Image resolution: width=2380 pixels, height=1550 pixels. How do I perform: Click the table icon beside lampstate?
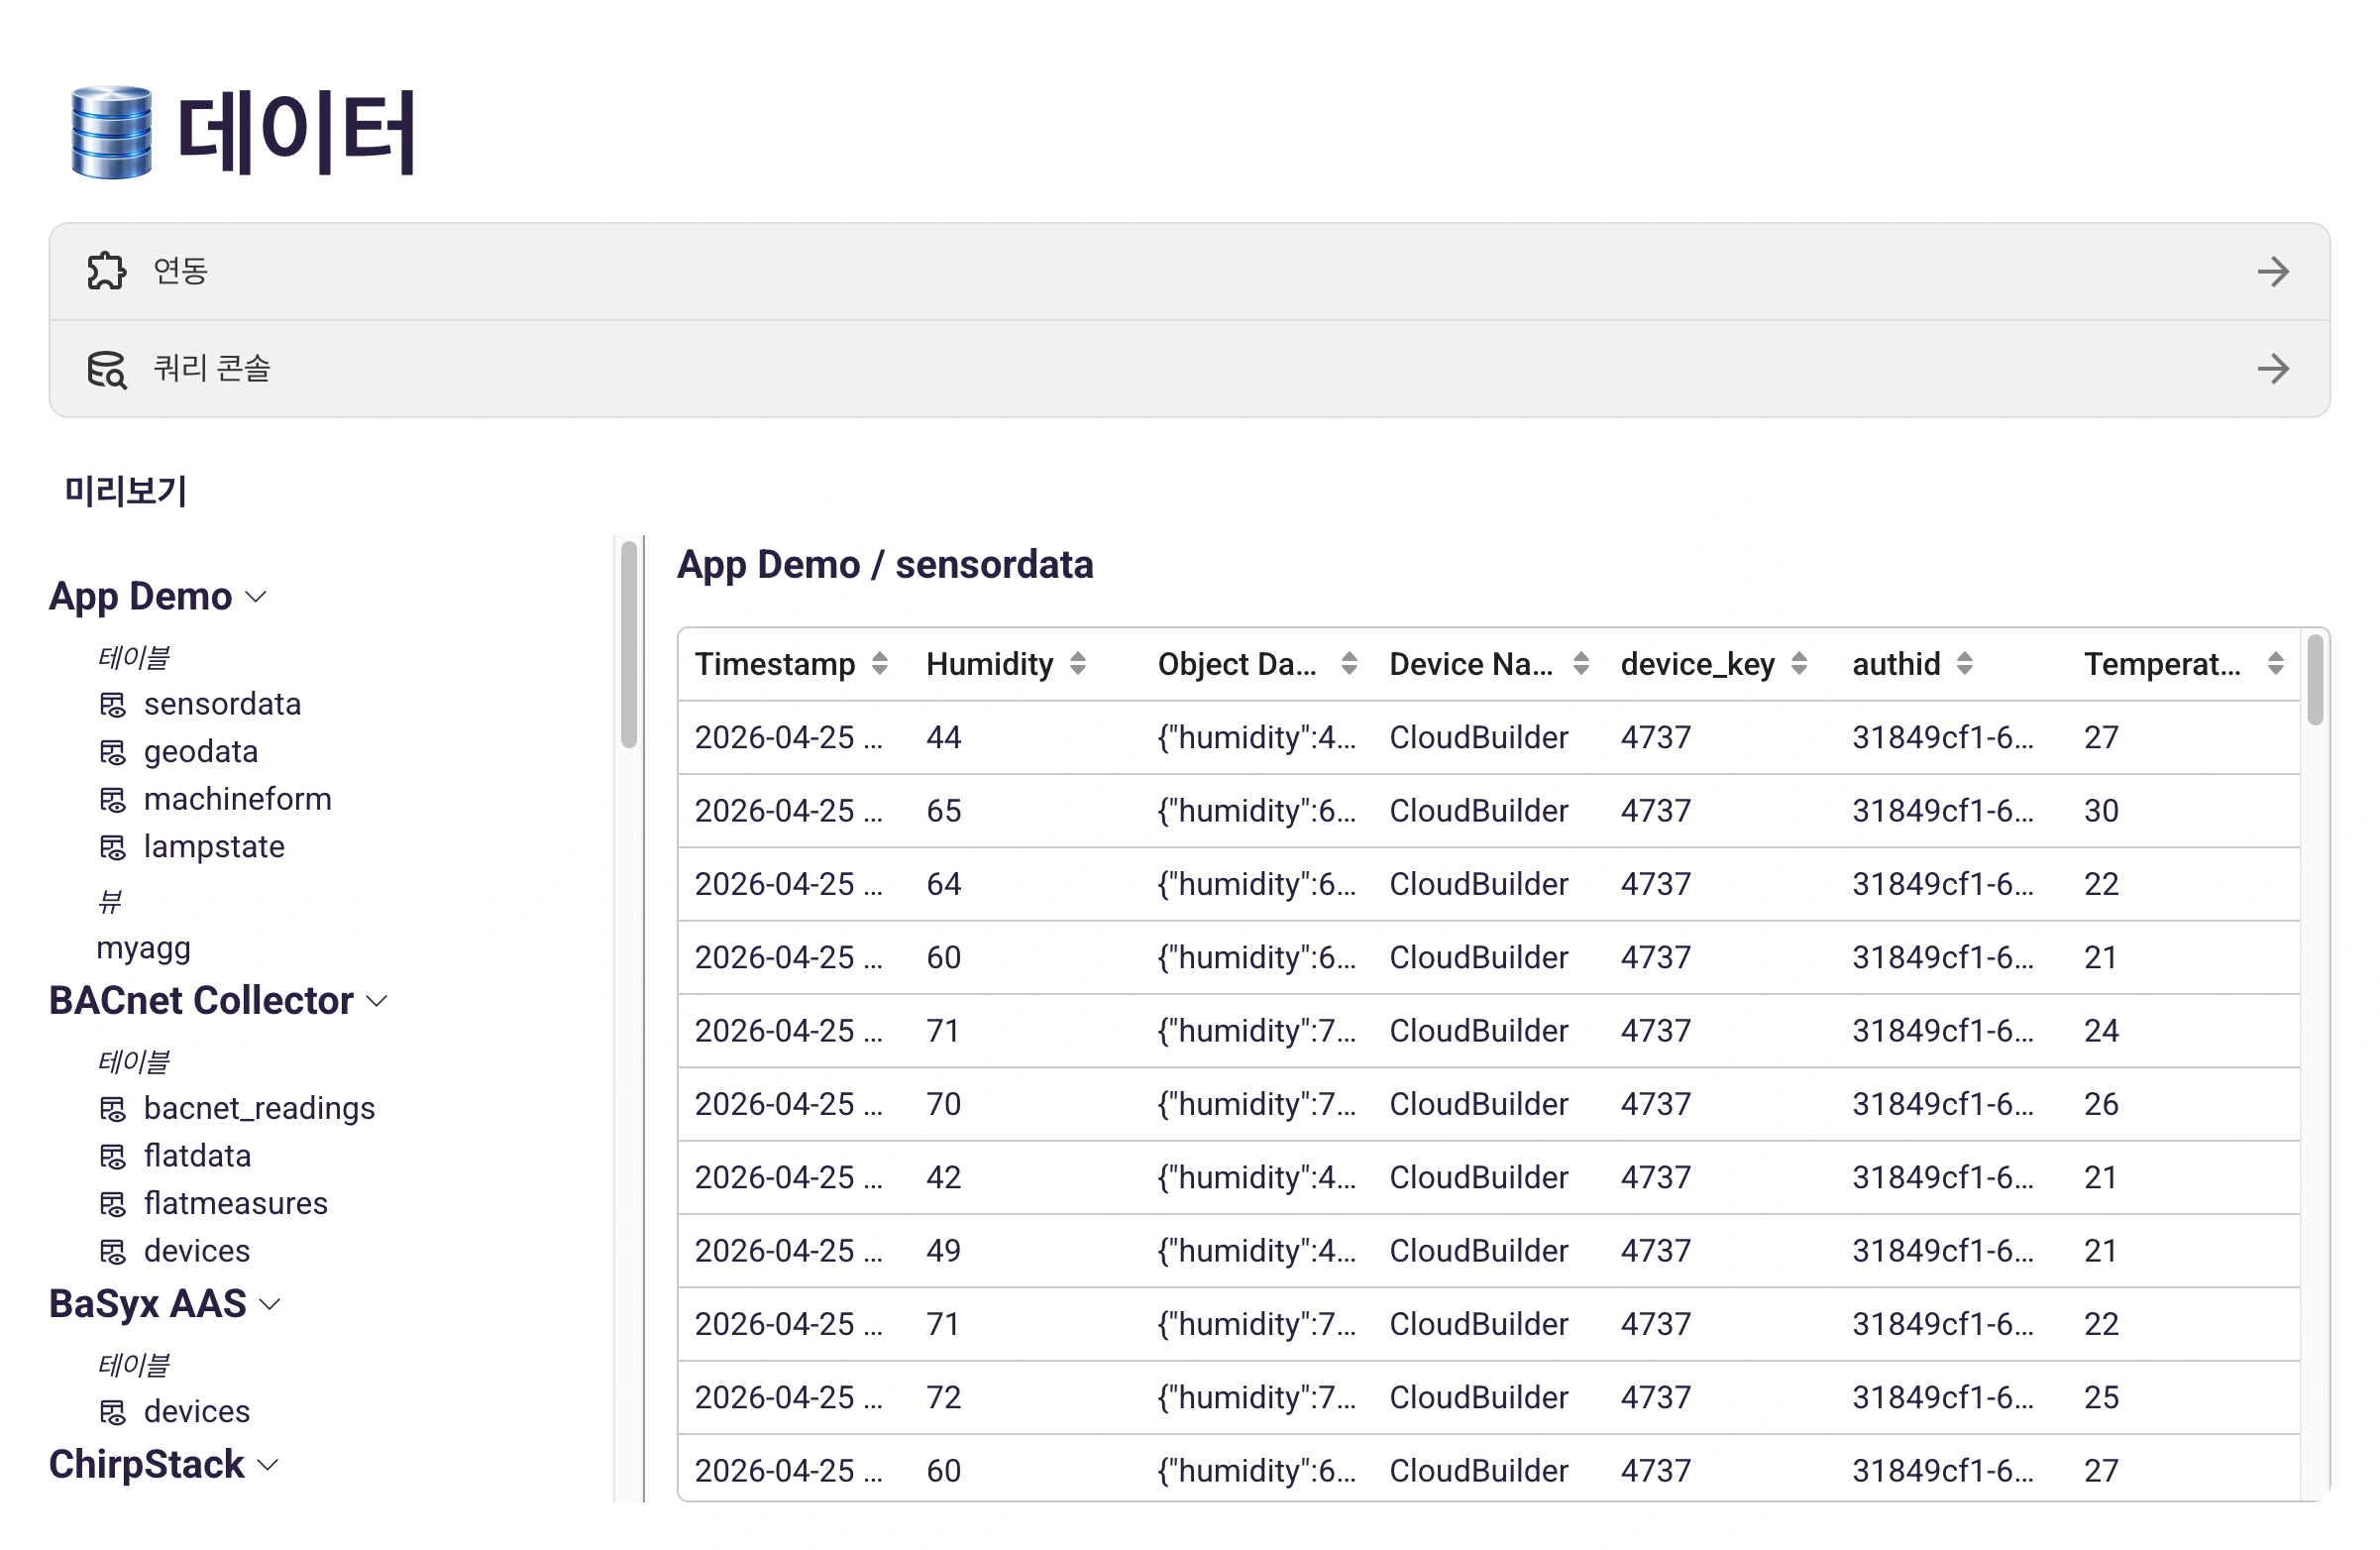[113, 848]
